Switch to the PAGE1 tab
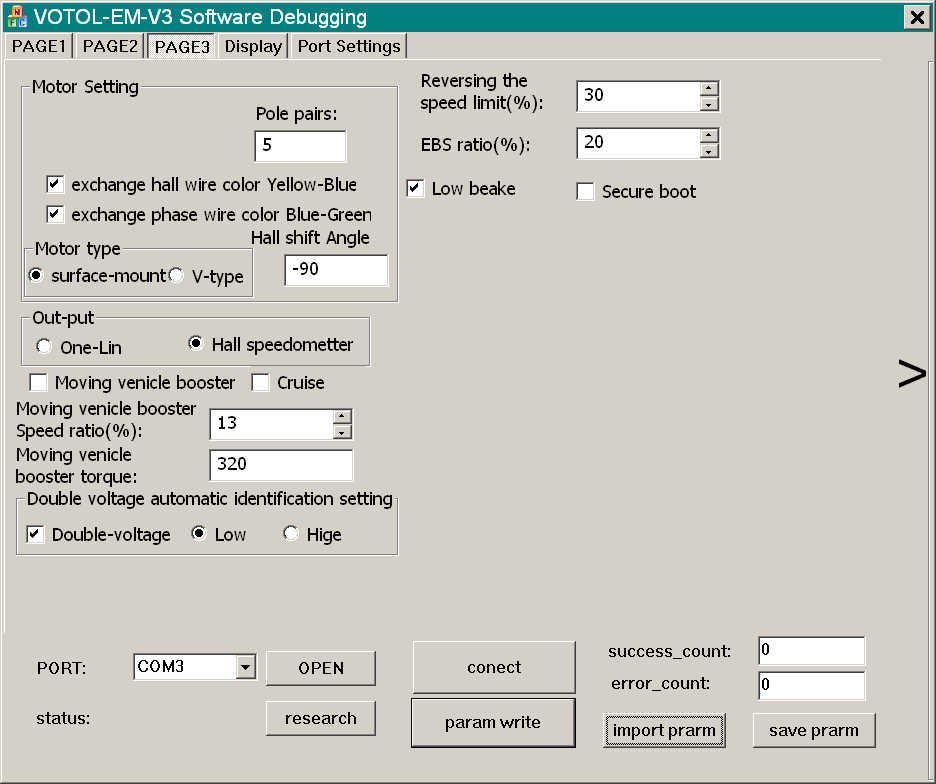 39,46
